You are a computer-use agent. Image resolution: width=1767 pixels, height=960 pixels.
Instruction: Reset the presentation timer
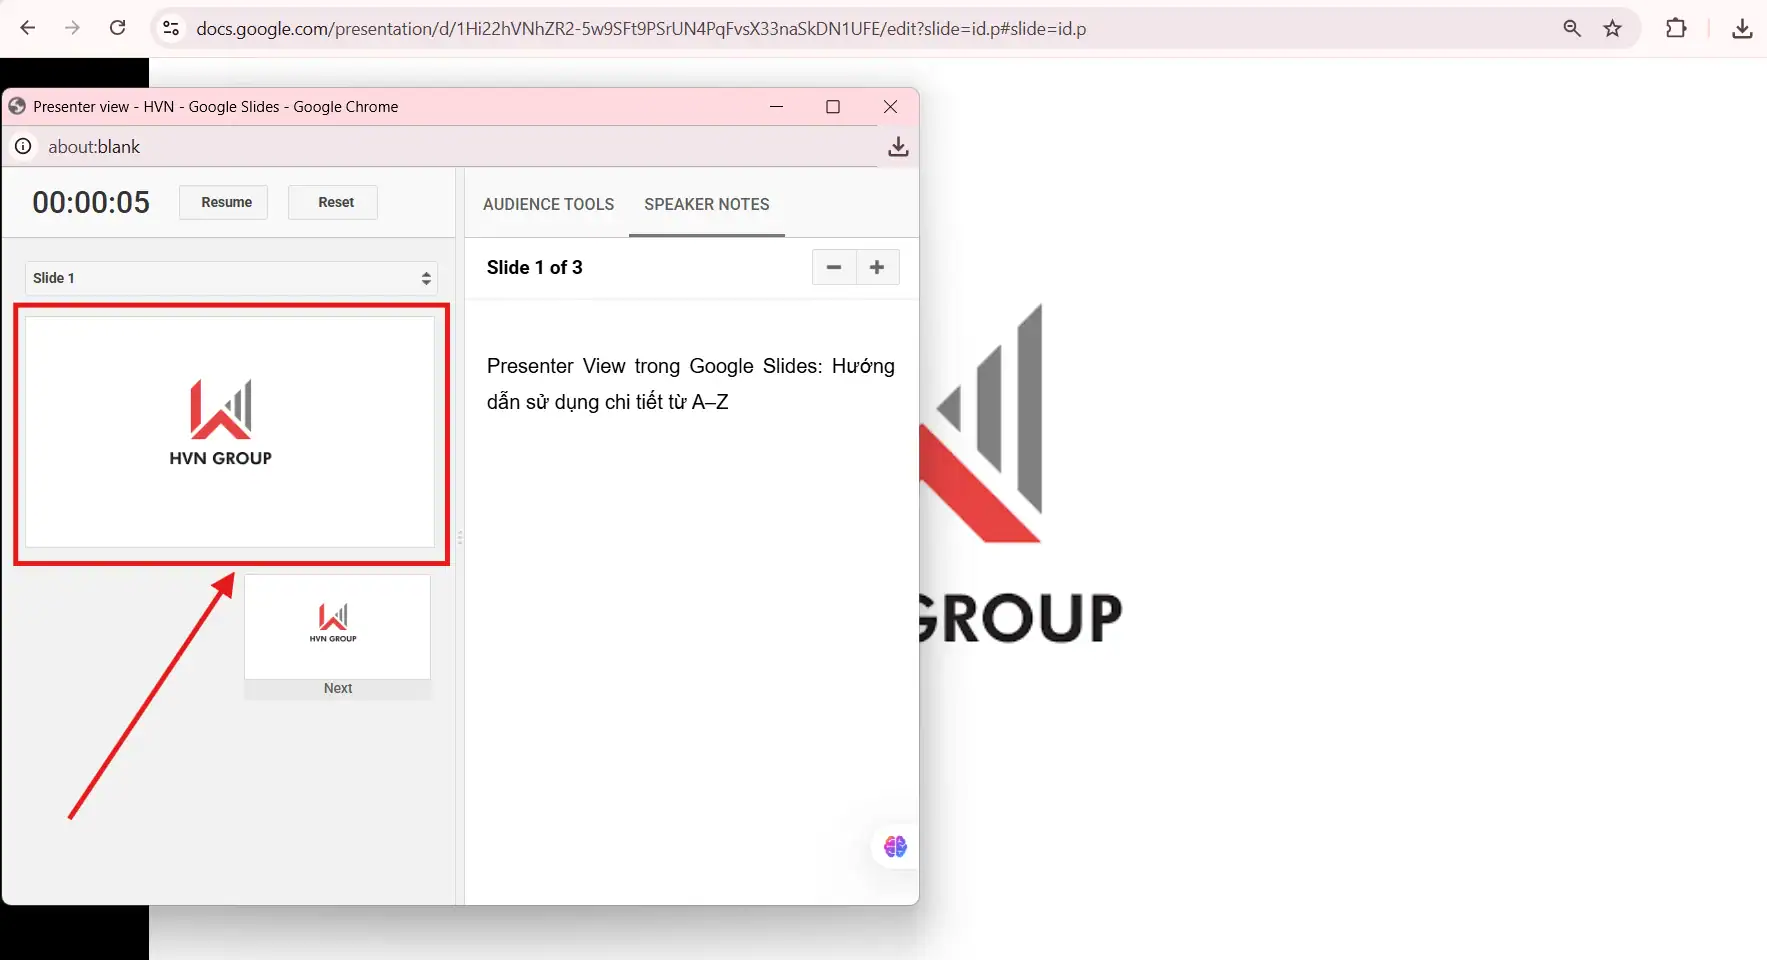[335, 202]
